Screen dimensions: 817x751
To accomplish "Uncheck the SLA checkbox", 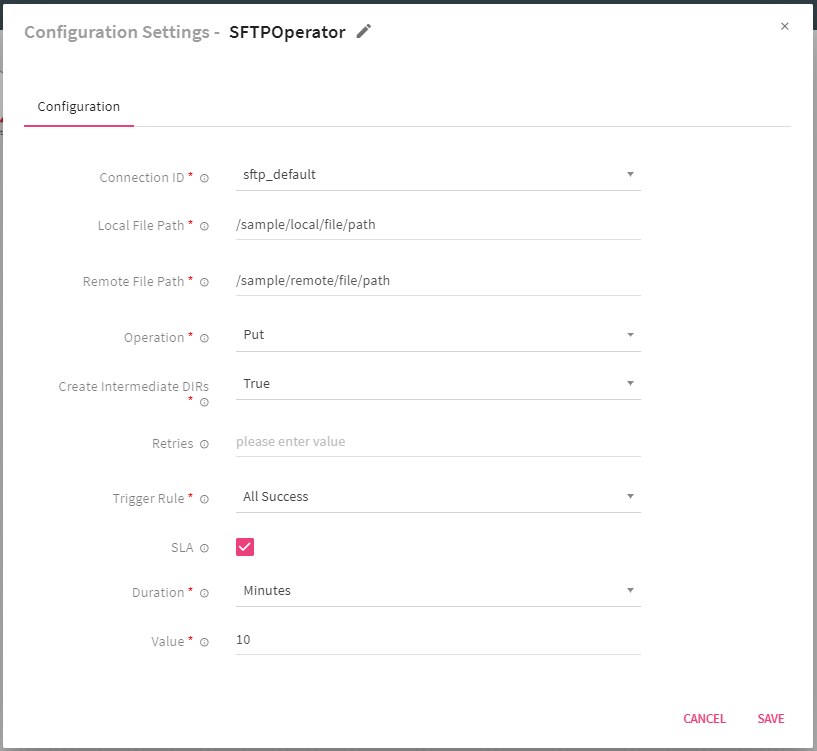I will click(x=245, y=547).
